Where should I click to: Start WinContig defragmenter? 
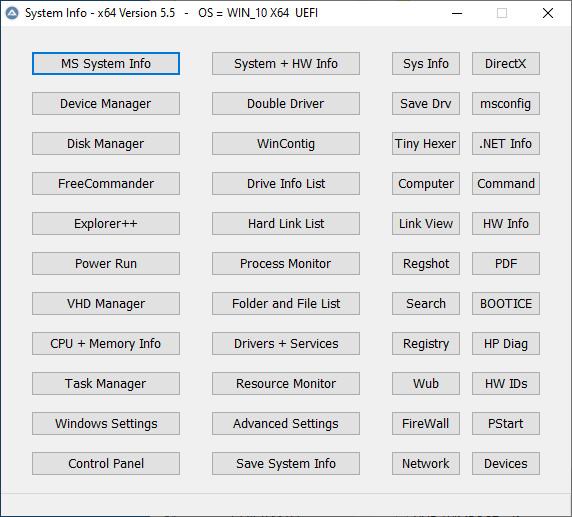coord(286,143)
